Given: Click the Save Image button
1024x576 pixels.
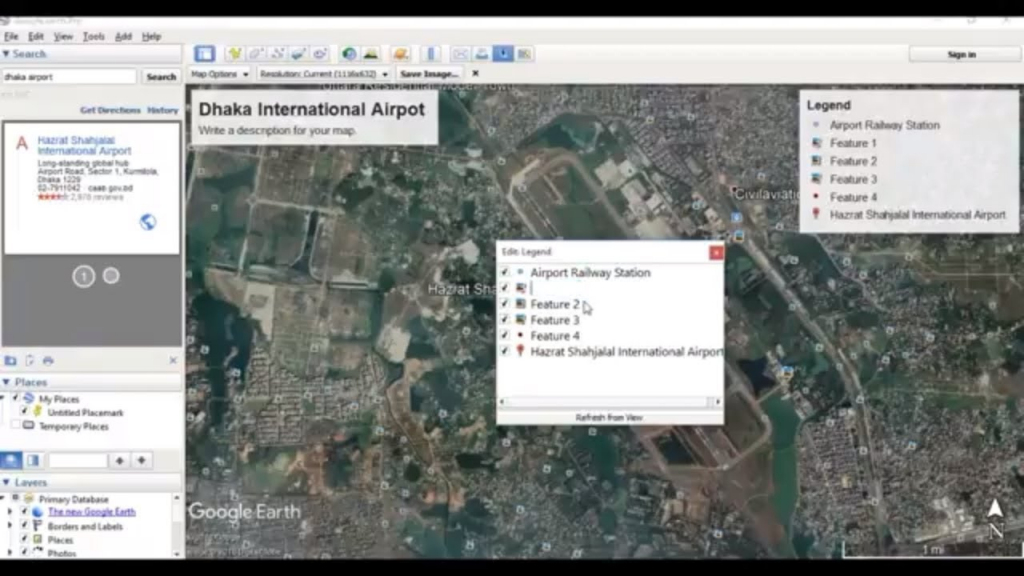Looking at the screenshot, I should 430,73.
